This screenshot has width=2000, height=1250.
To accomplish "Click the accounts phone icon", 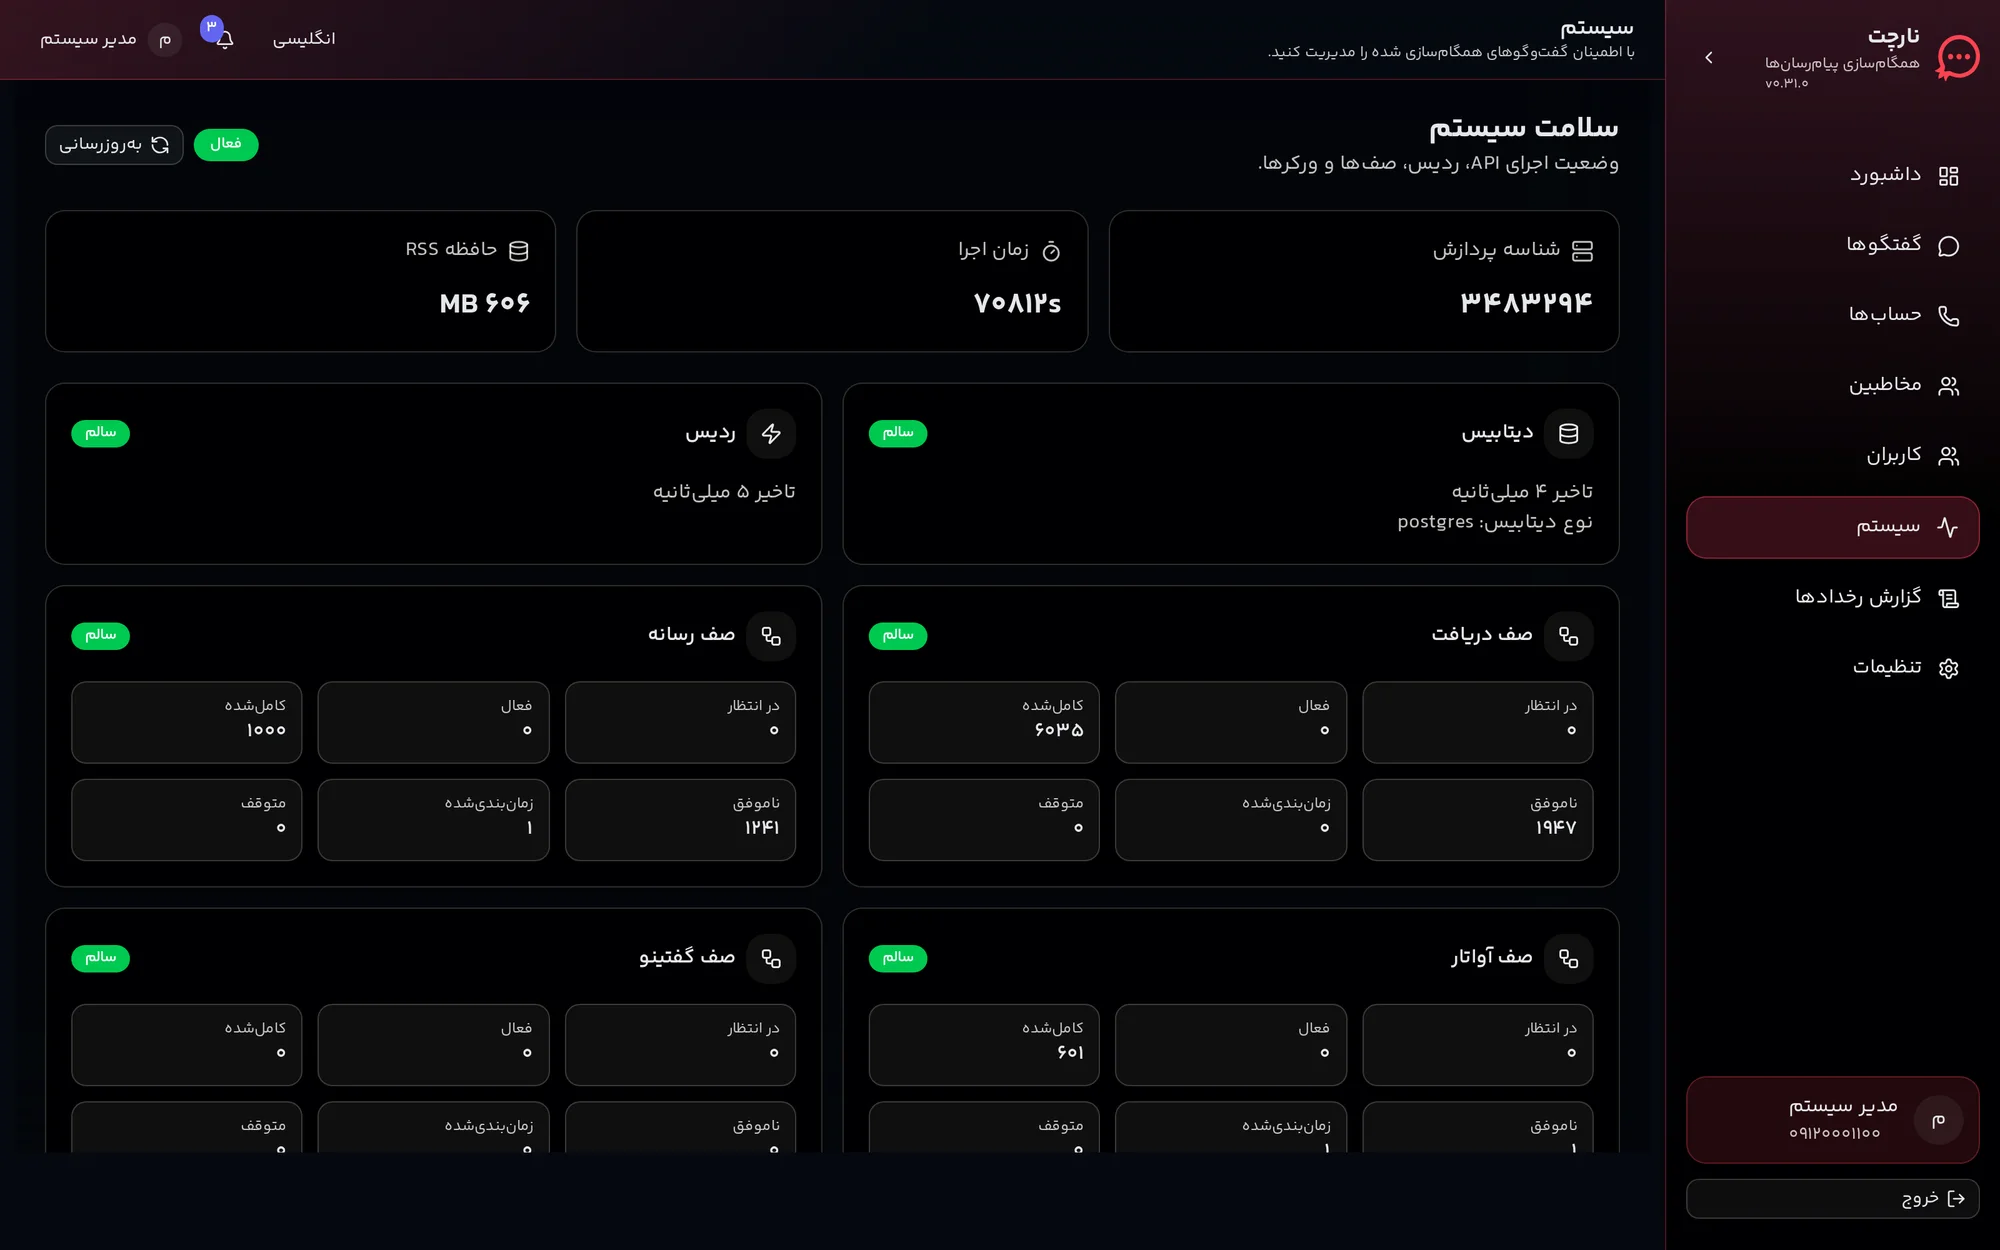I will point(1948,316).
